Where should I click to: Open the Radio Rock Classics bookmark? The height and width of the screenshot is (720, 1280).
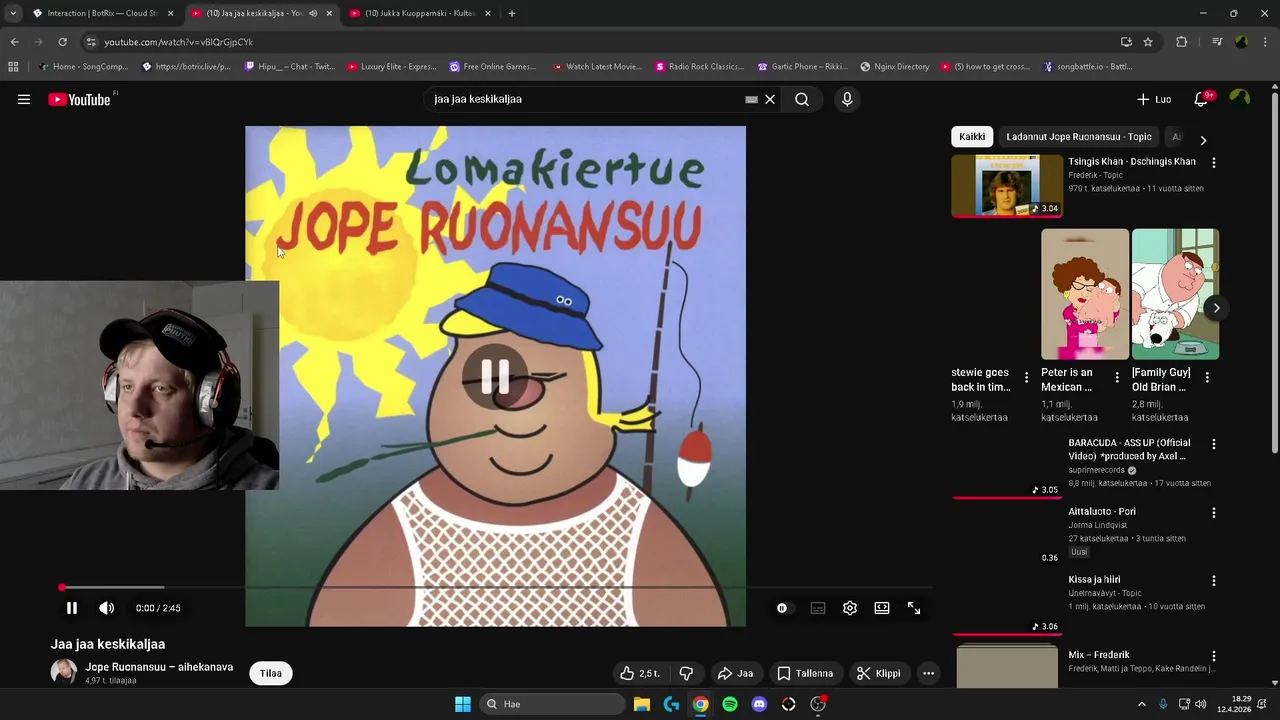pos(700,67)
